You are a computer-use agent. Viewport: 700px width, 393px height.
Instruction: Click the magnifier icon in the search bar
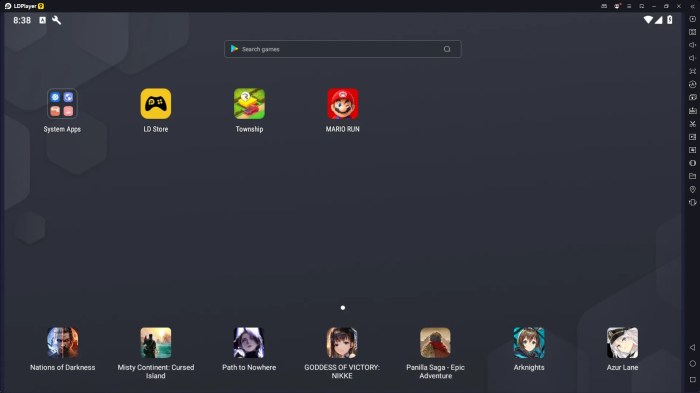coord(447,49)
